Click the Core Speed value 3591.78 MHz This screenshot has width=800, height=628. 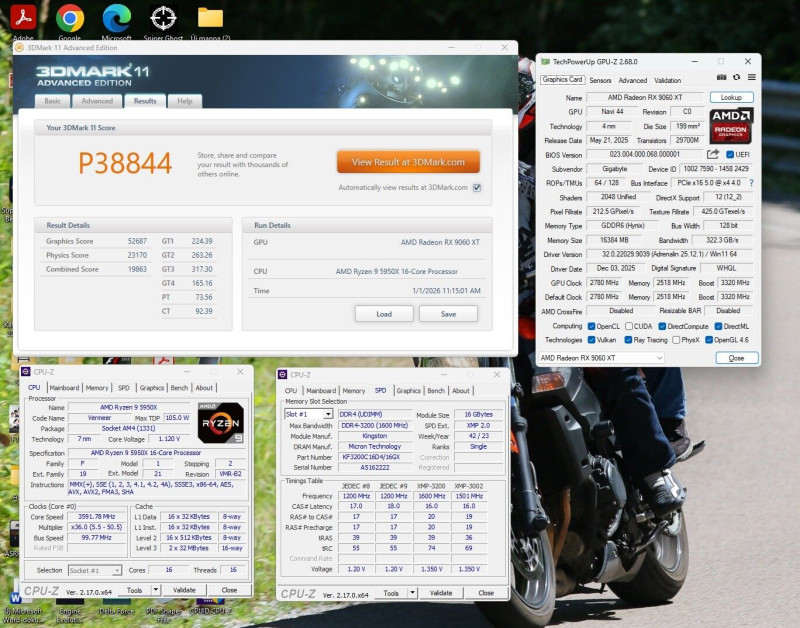point(97,517)
